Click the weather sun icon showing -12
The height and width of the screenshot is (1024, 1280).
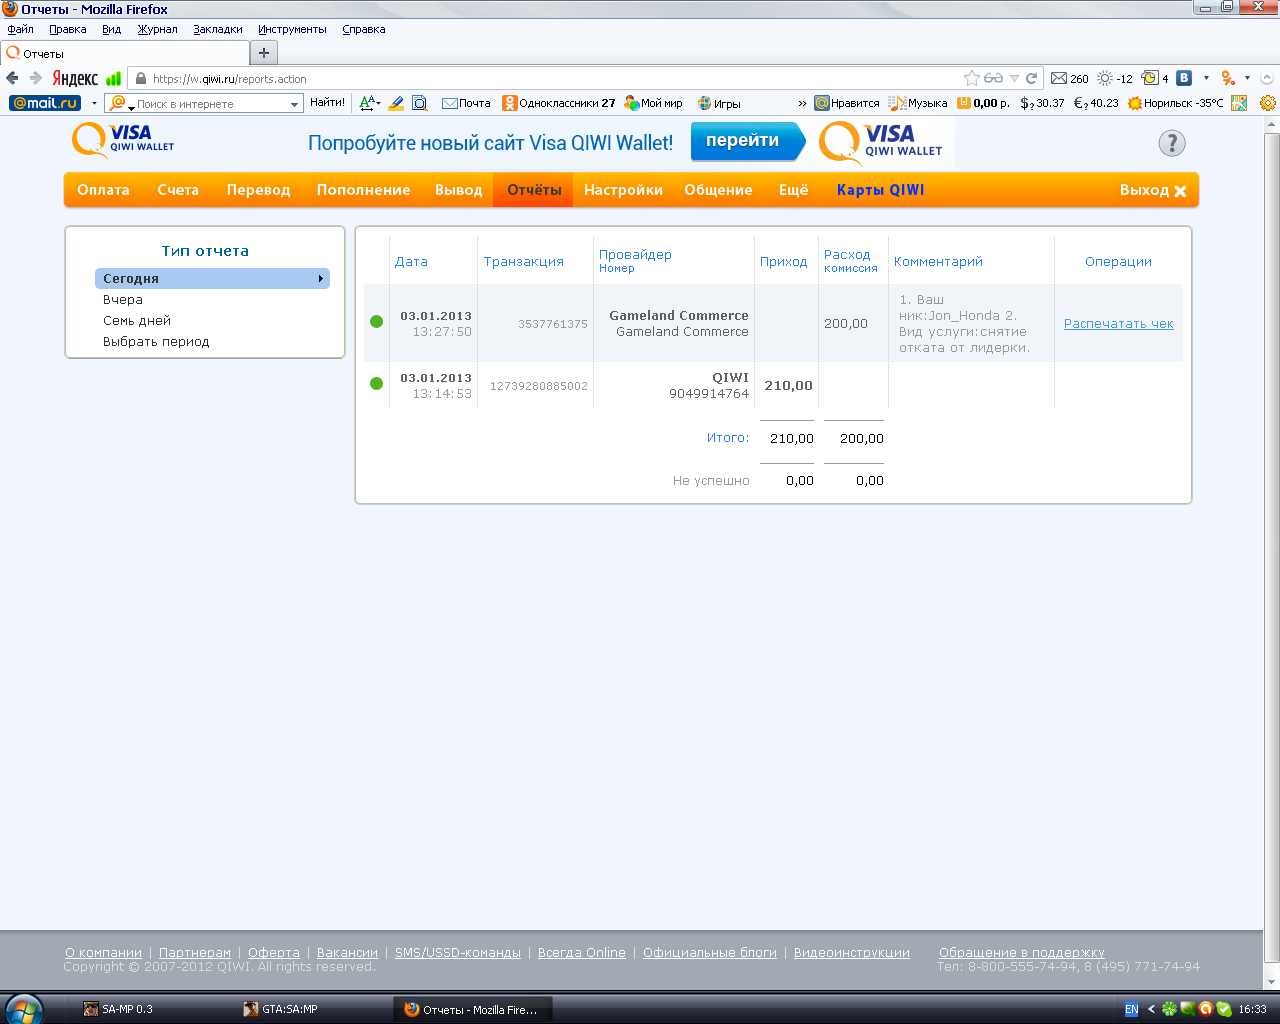(x=1114, y=78)
